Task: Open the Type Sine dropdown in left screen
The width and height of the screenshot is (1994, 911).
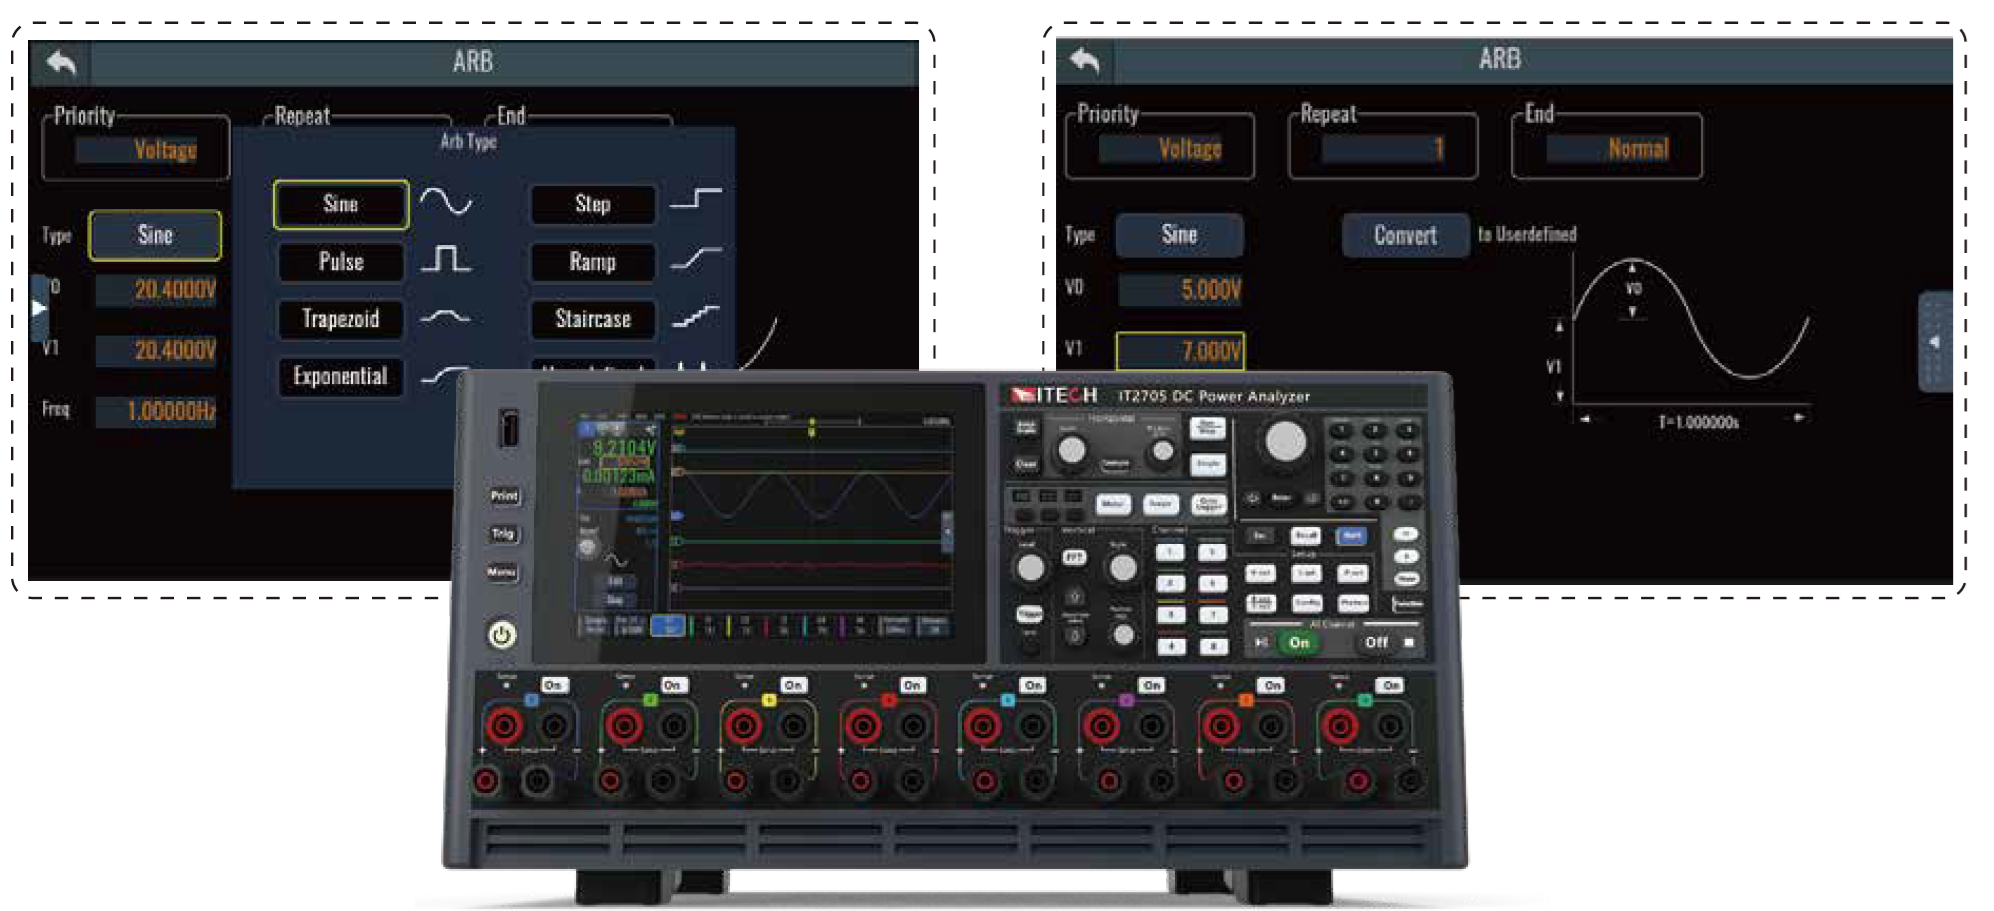Action: click(155, 235)
